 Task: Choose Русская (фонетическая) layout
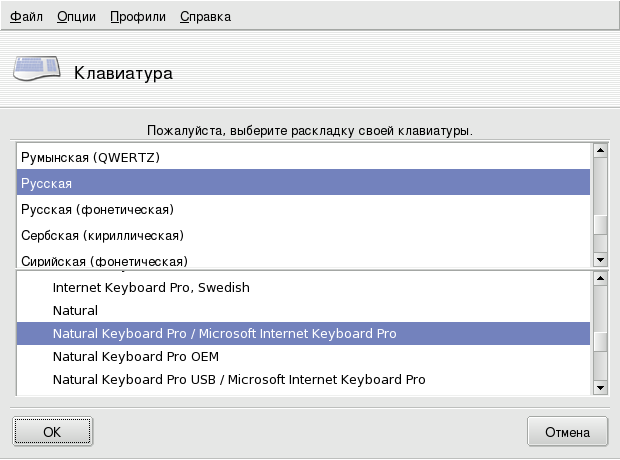(98, 209)
